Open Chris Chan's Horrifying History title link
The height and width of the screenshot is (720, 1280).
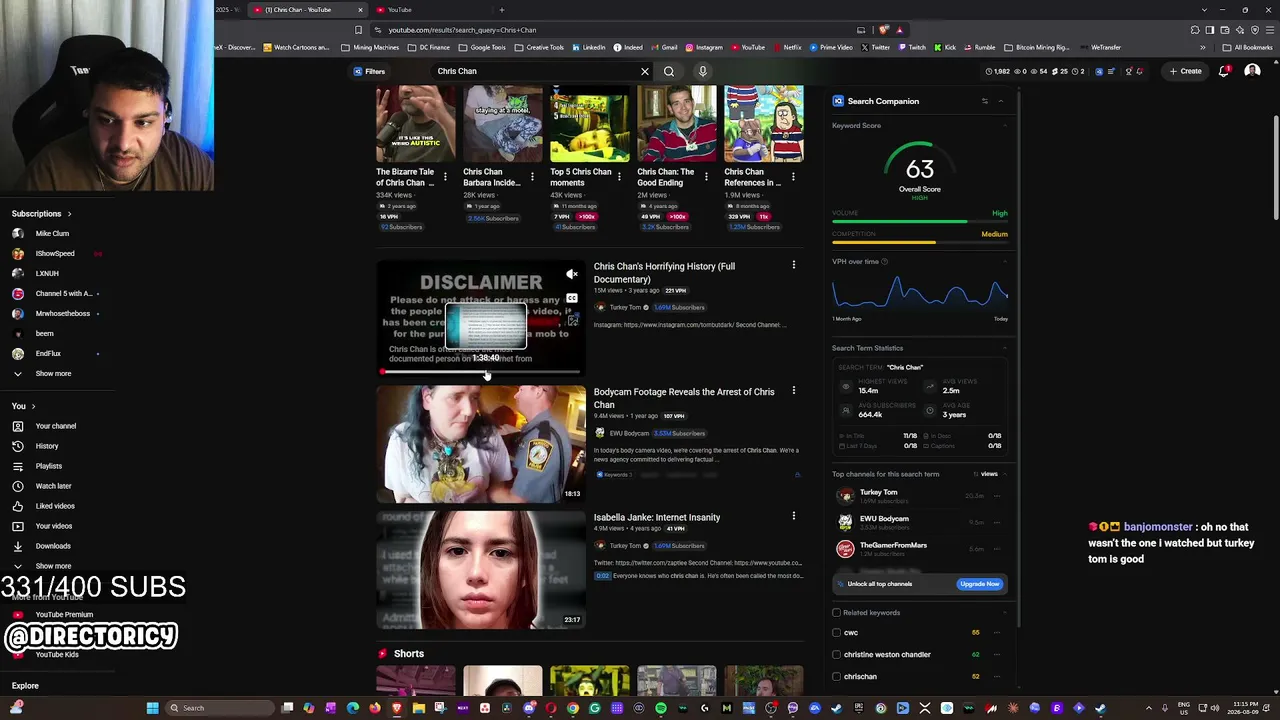point(664,272)
